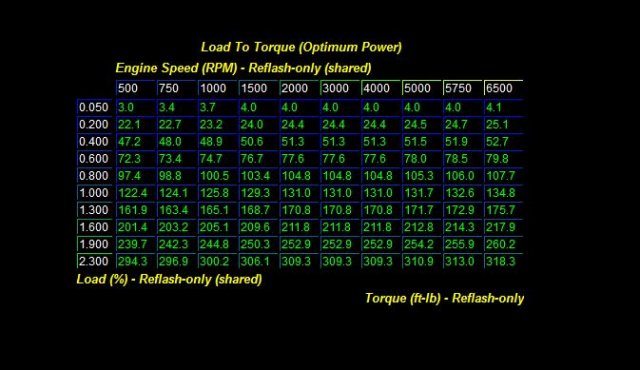Image resolution: width=640 pixels, height=370 pixels.
Task: Click the 2.300 load row header
Action: click(94, 261)
